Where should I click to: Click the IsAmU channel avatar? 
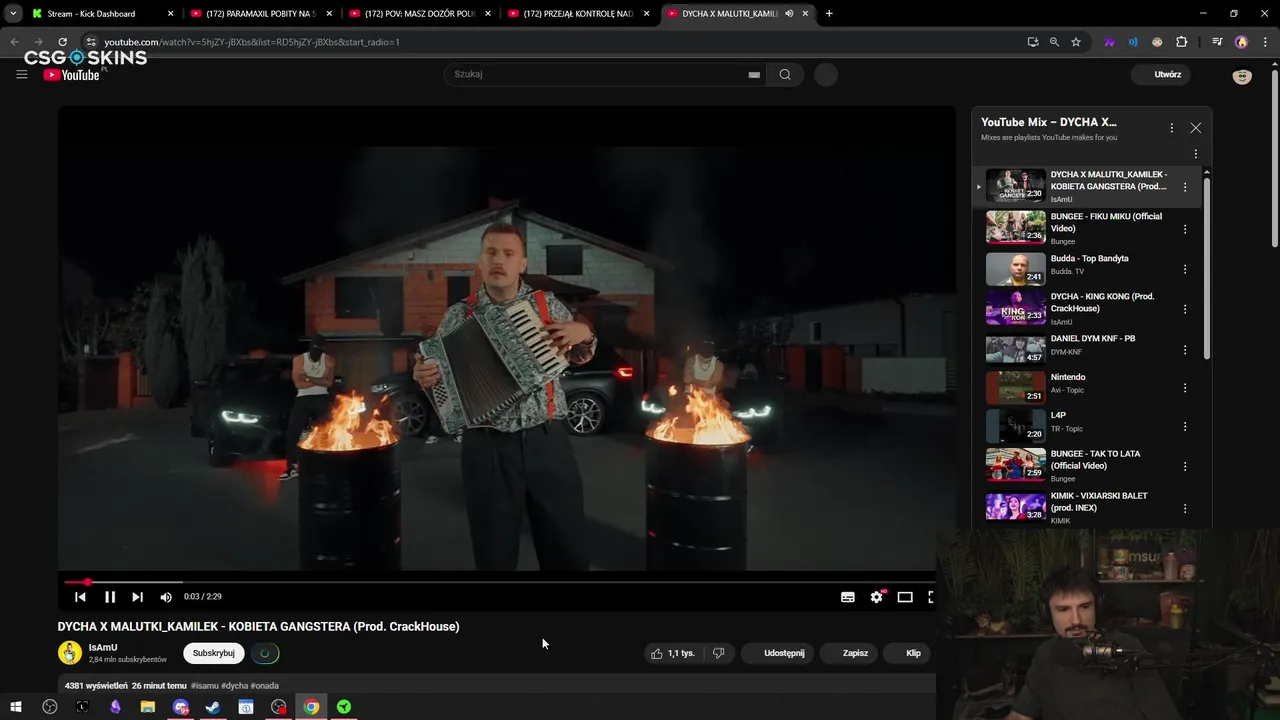click(70, 653)
